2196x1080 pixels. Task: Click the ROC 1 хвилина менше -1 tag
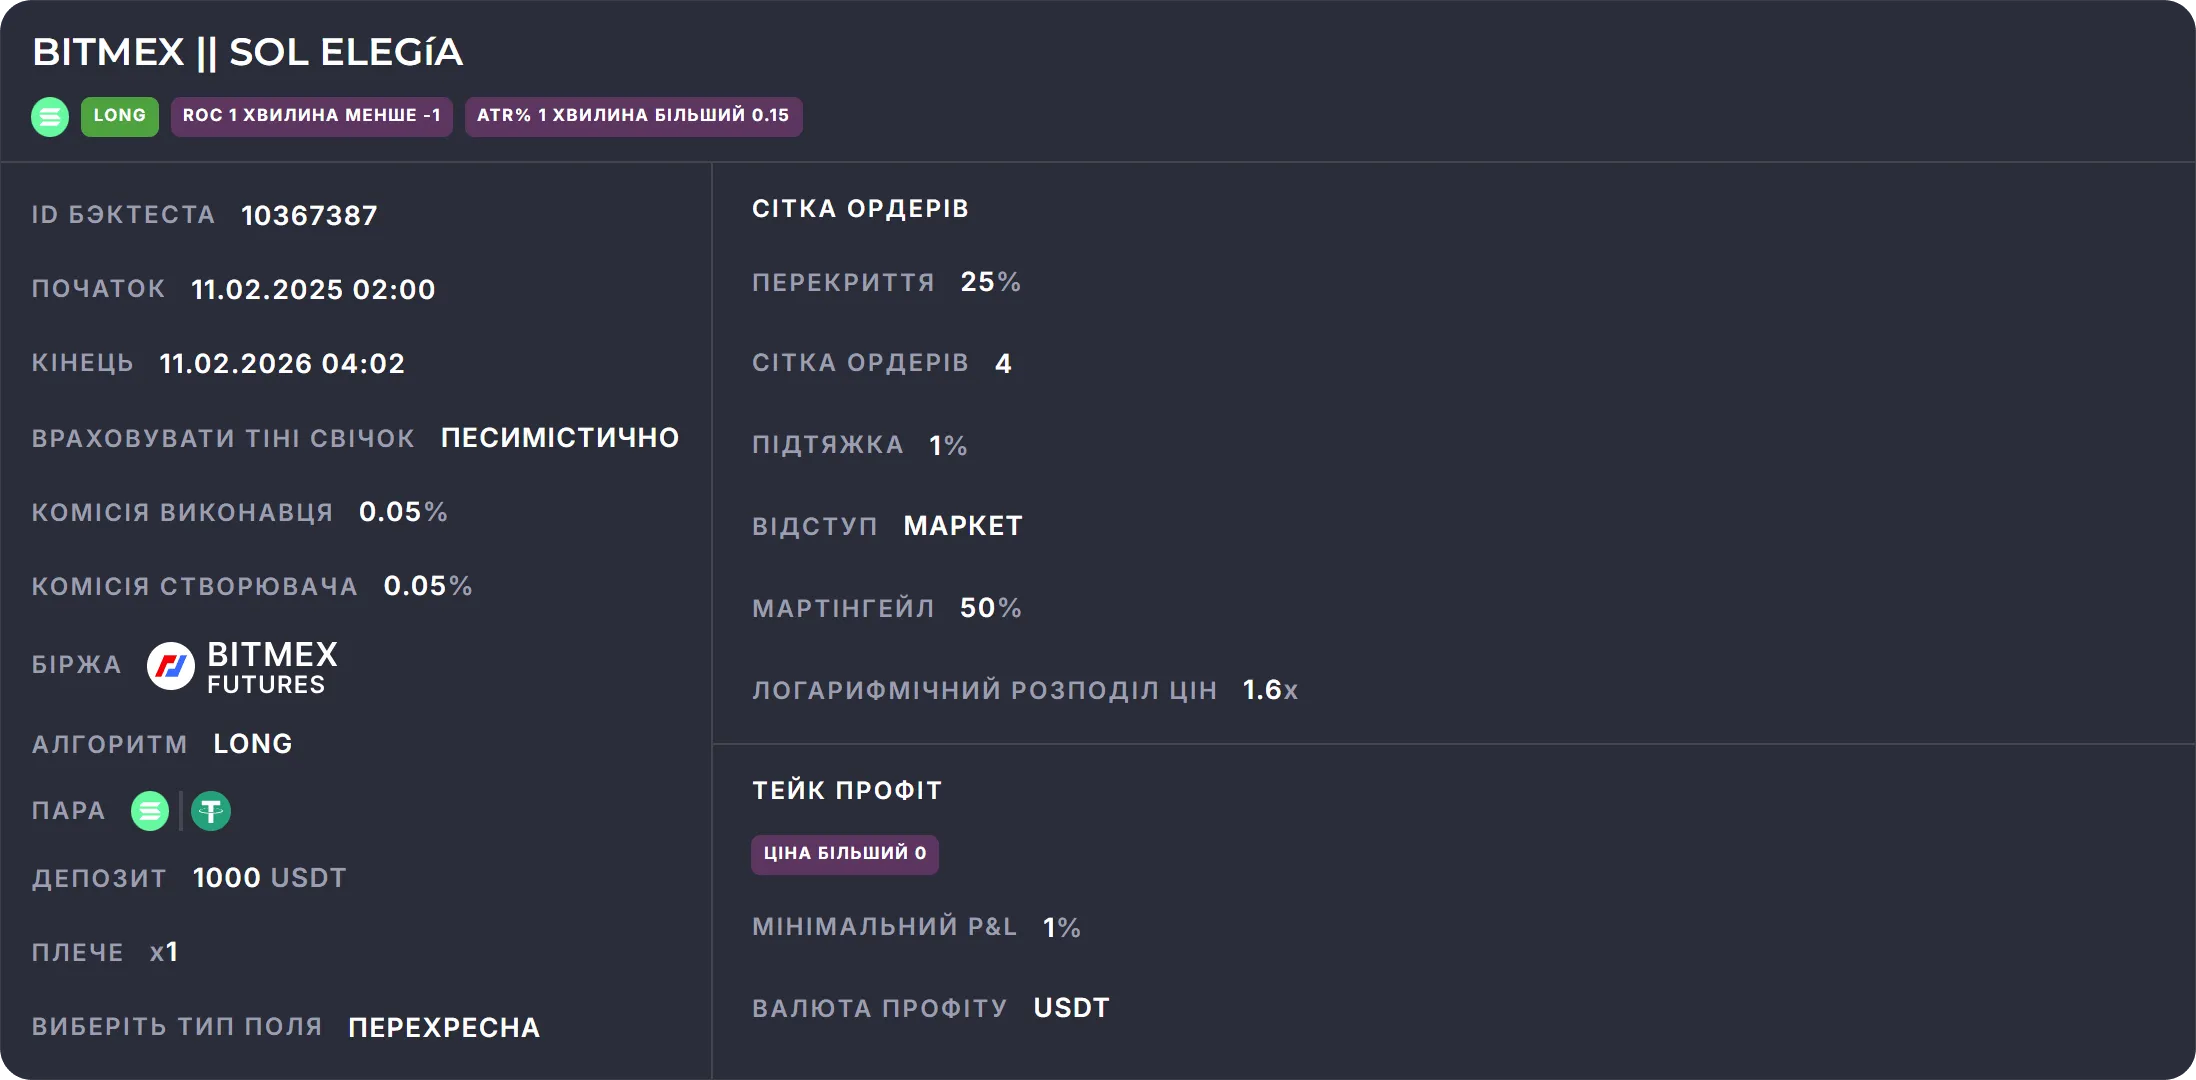(x=311, y=116)
